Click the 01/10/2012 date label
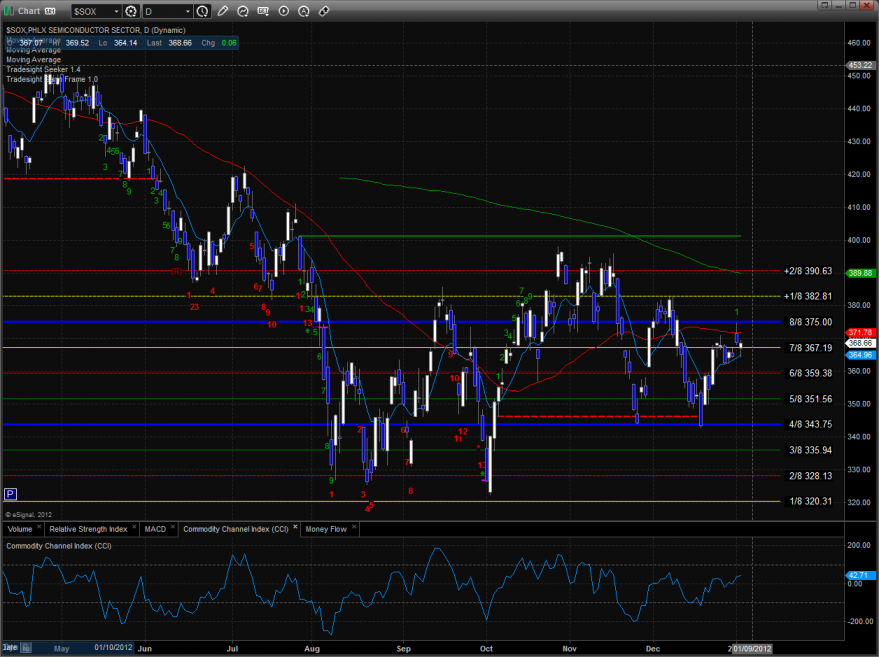The image size is (879, 657). 113,647
